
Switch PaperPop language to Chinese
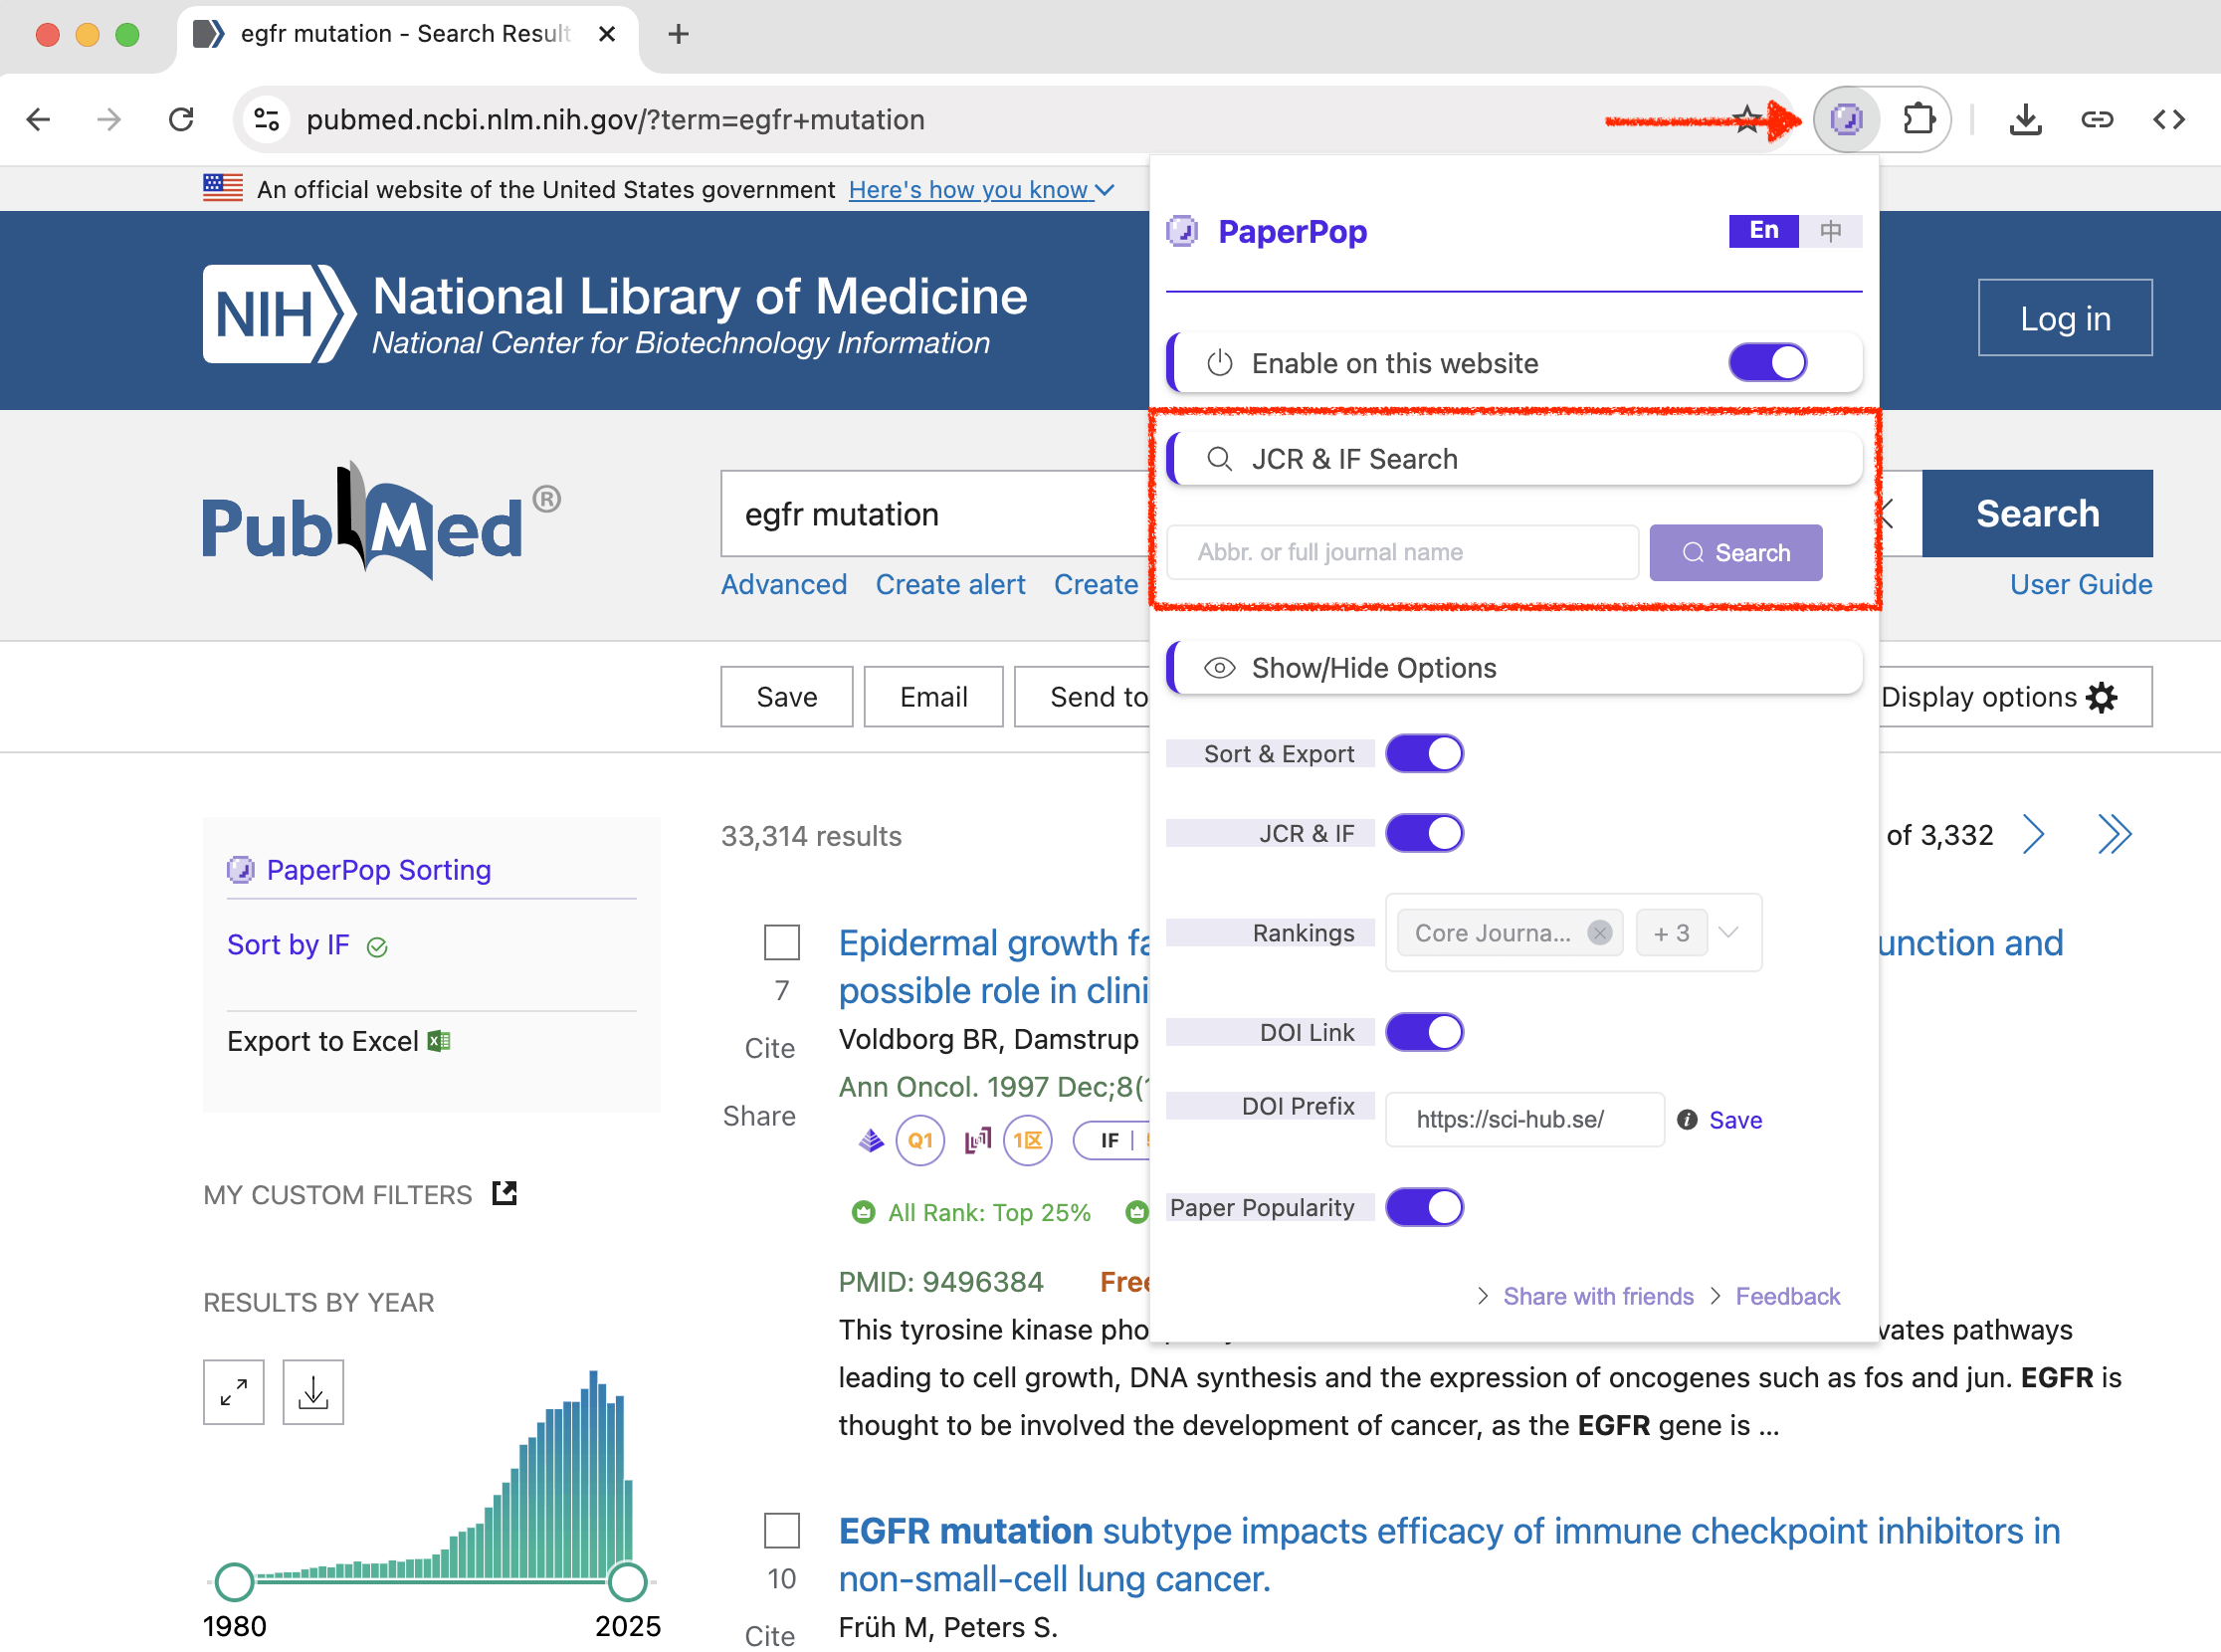pyautogui.click(x=1829, y=230)
